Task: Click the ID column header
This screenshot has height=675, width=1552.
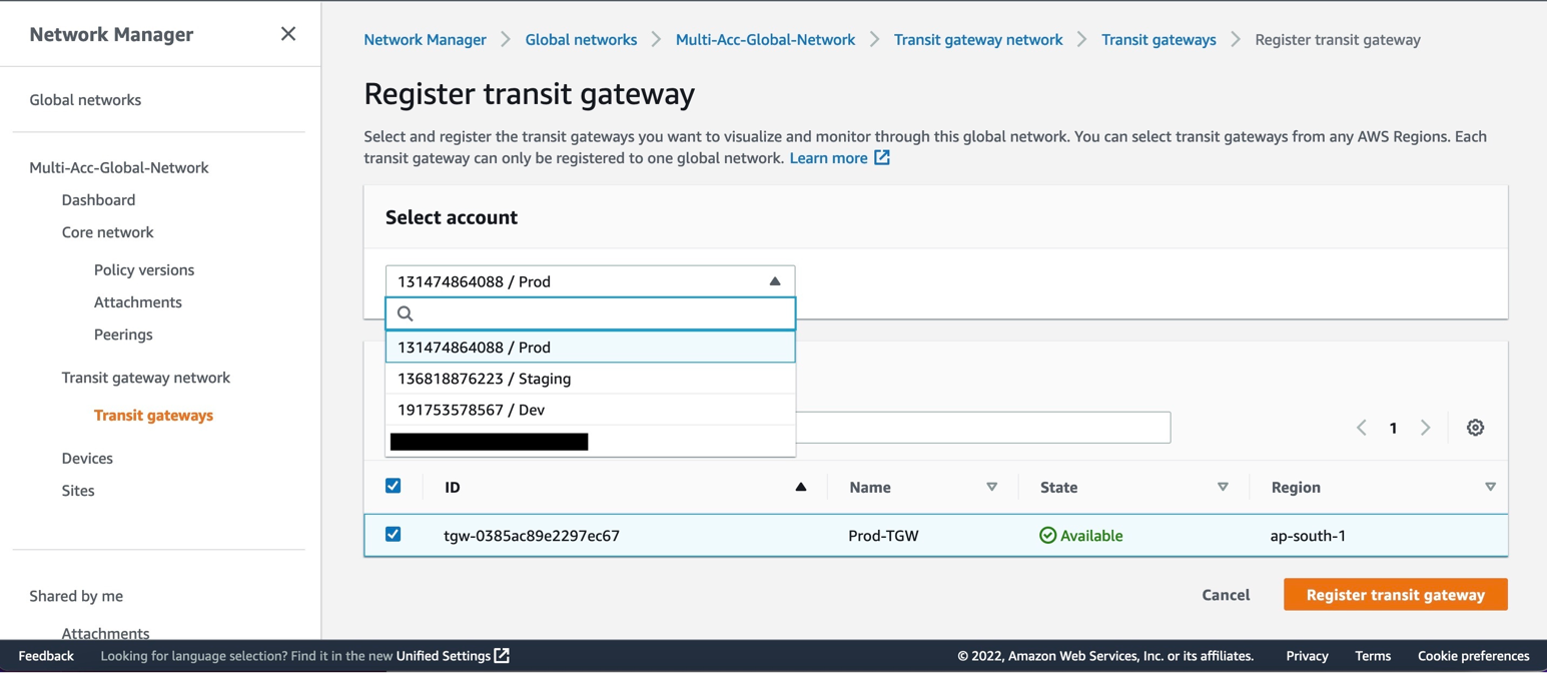Action: (454, 488)
